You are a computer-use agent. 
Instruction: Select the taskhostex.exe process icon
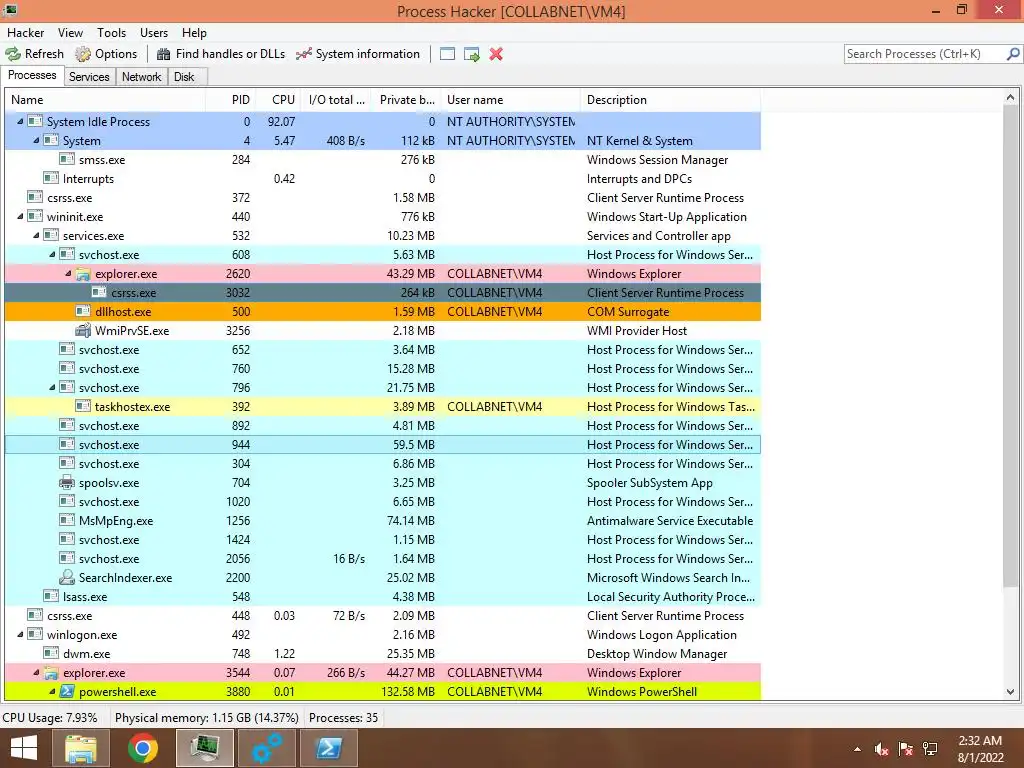pyautogui.click(x=83, y=406)
